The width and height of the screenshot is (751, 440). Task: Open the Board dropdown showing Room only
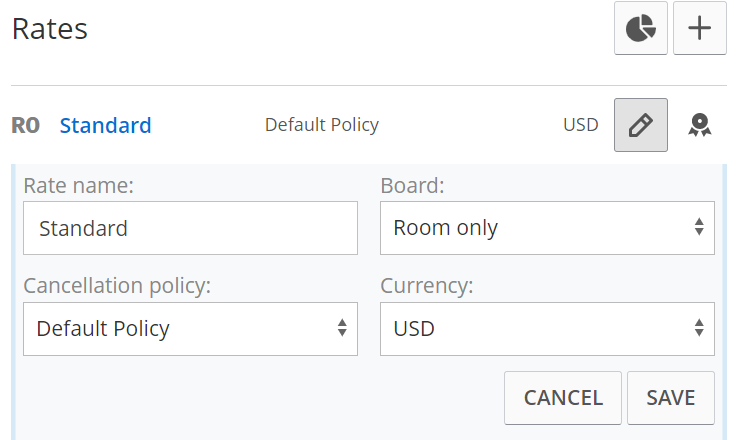[547, 228]
